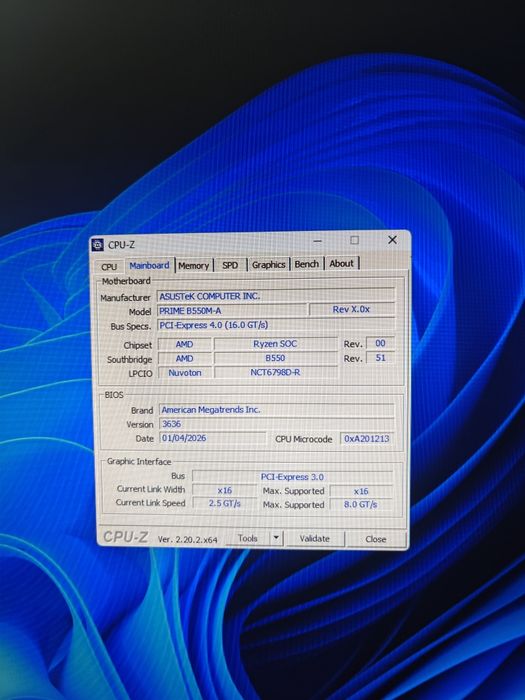Select the NCT6798D-R value
The width and height of the screenshot is (525, 700).
click(275, 372)
